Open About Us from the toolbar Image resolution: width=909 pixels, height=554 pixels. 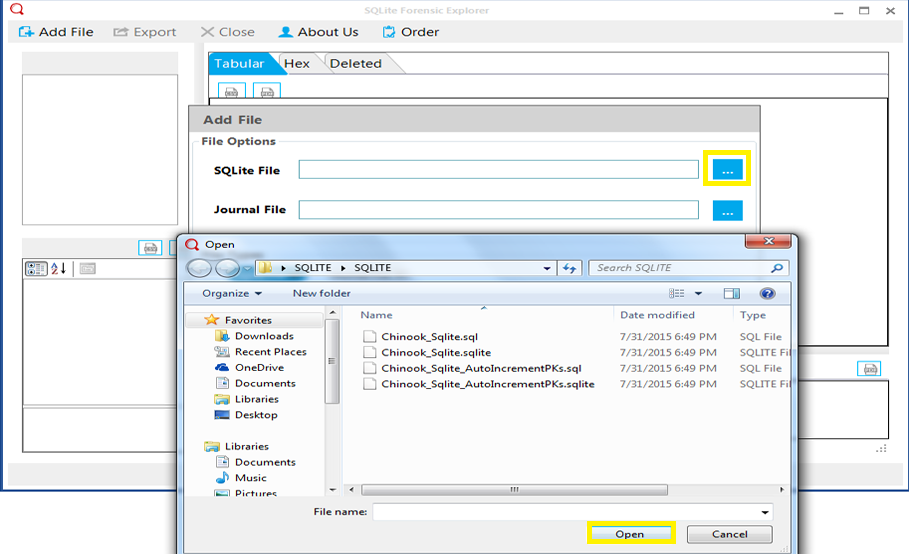318,32
